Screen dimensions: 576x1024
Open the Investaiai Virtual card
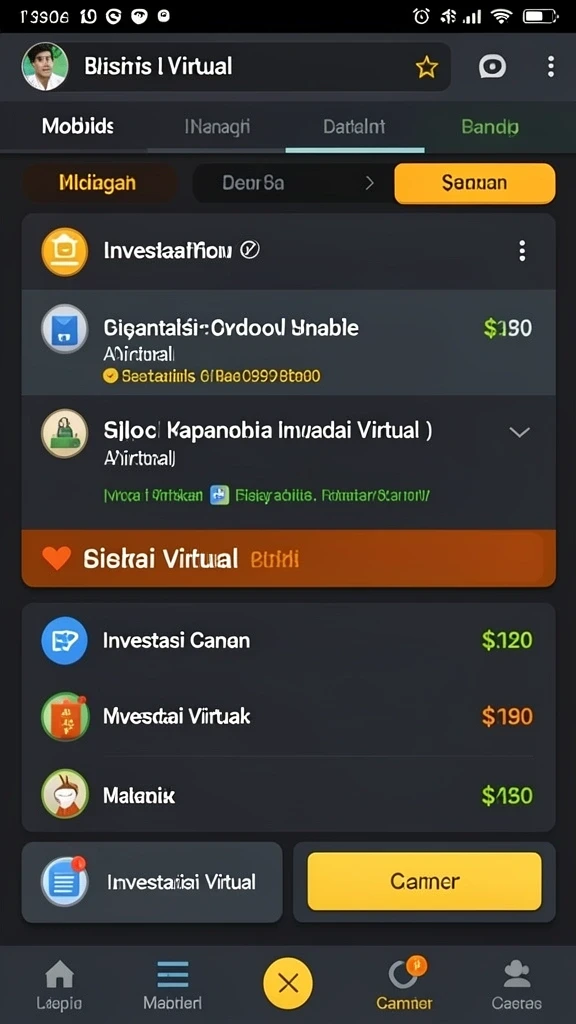point(152,882)
